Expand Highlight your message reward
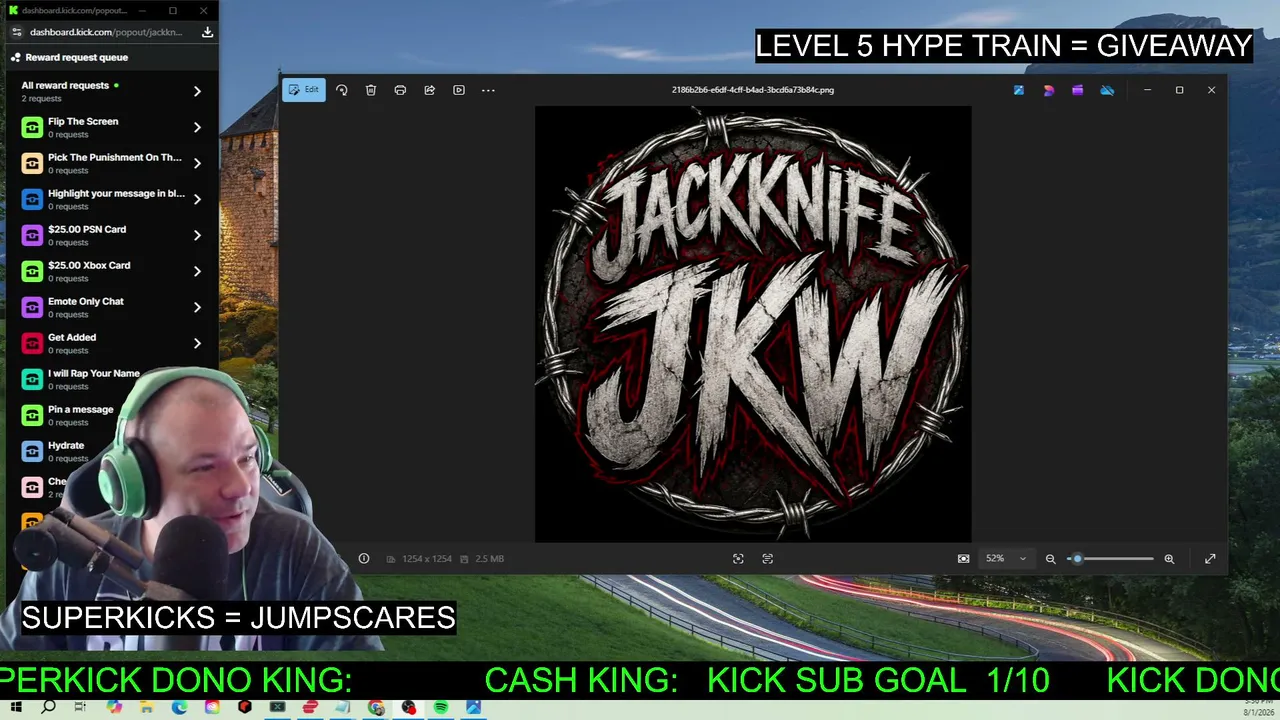 197,199
